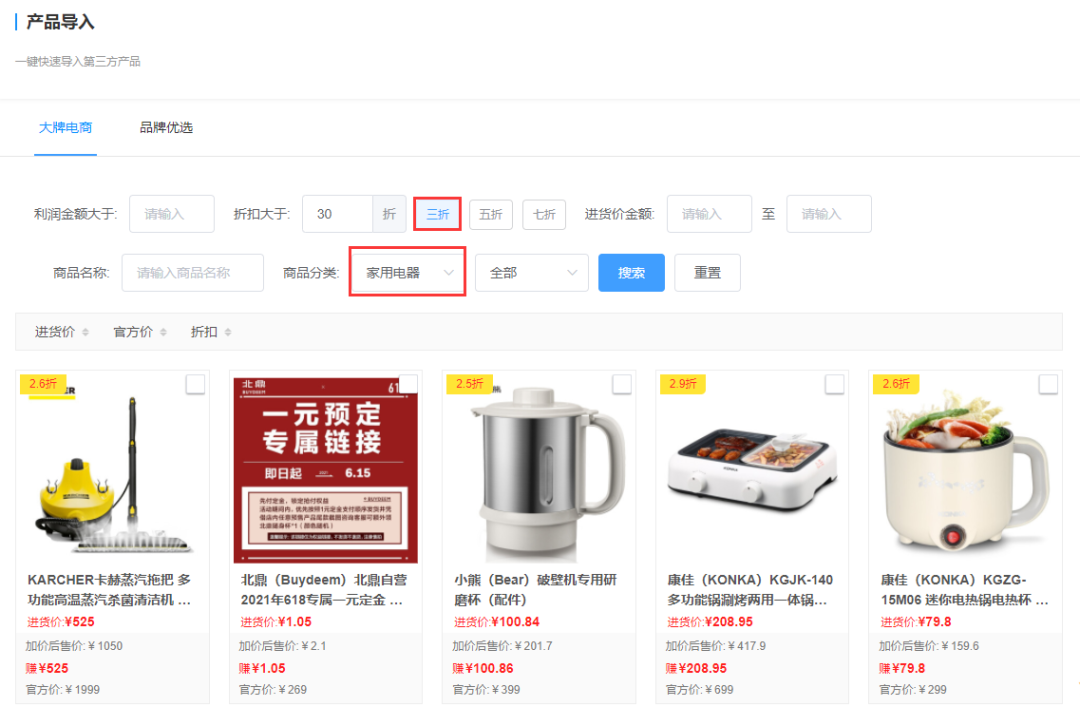This screenshot has height=707, width=1080.
Task: Click the 进货价:¥525 price text
Action: 61,622
